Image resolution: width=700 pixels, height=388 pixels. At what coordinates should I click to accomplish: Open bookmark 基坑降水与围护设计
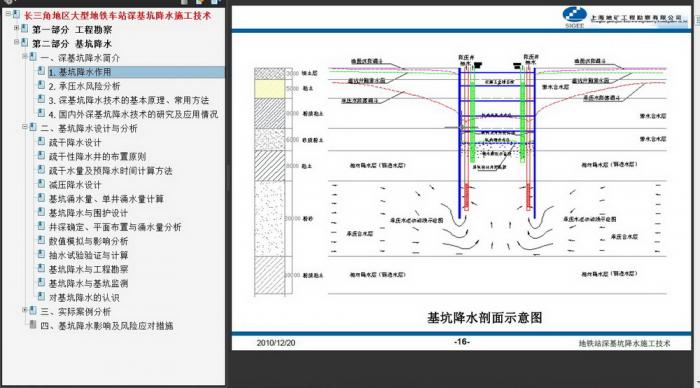click(x=88, y=213)
